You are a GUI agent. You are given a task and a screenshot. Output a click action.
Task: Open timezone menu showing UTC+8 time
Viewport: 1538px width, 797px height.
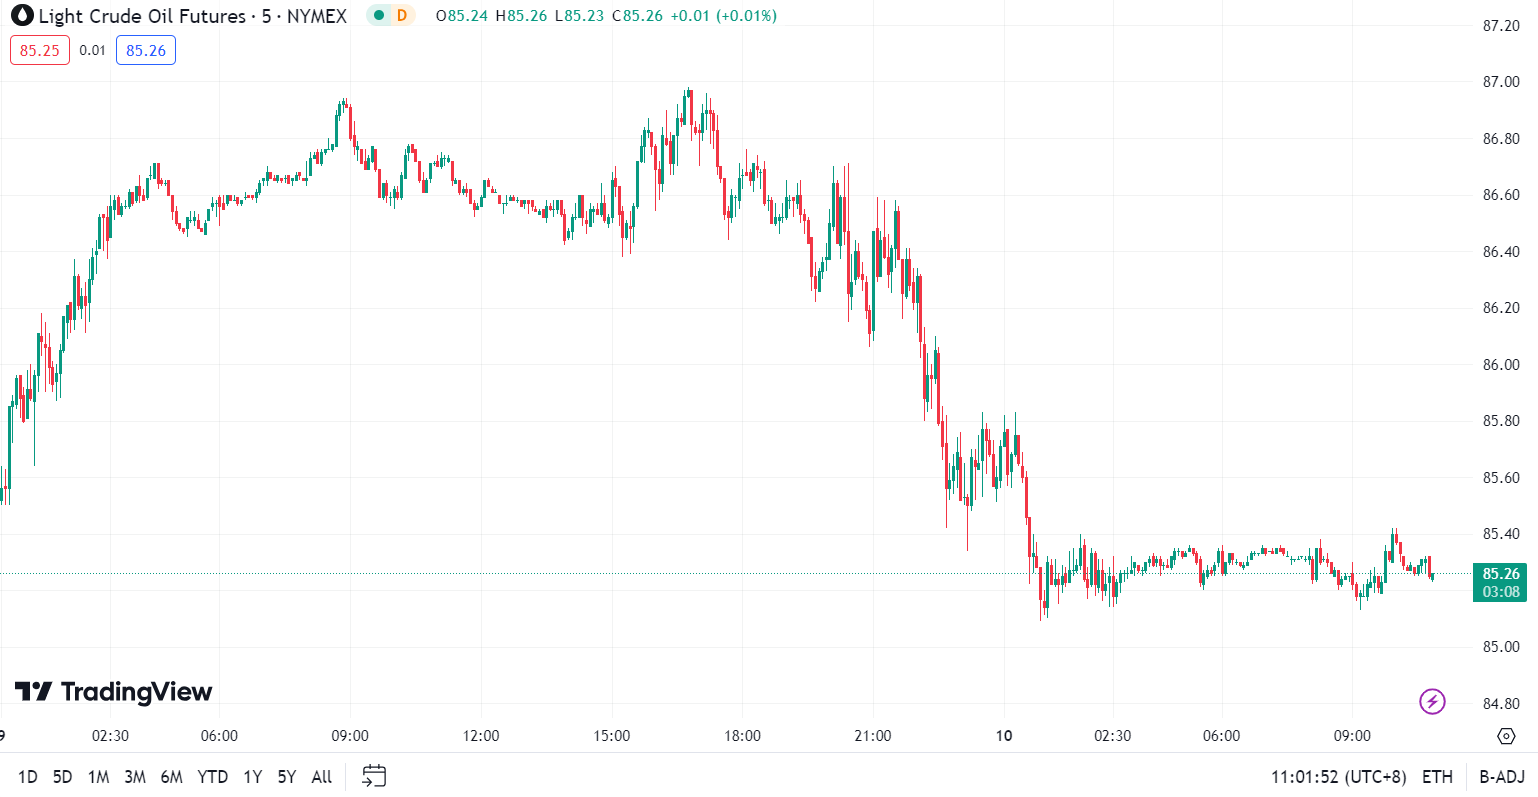coord(1338,777)
